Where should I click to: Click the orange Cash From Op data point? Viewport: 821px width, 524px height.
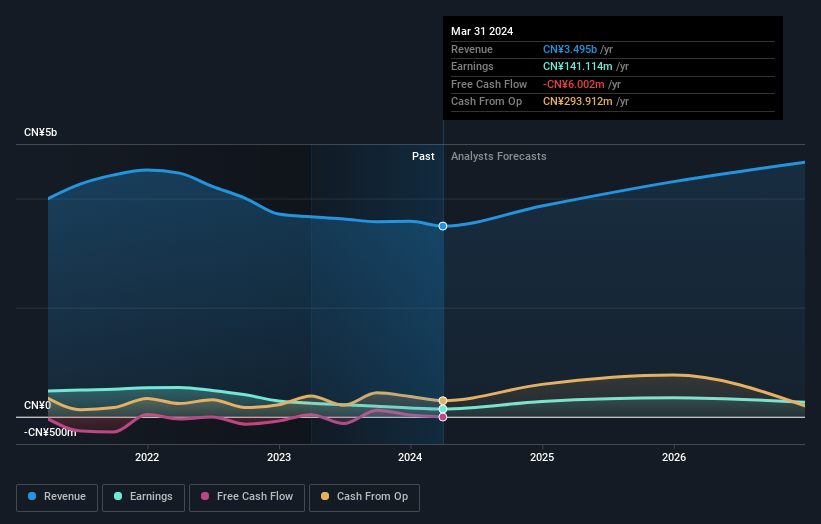pyautogui.click(x=443, y=400)
